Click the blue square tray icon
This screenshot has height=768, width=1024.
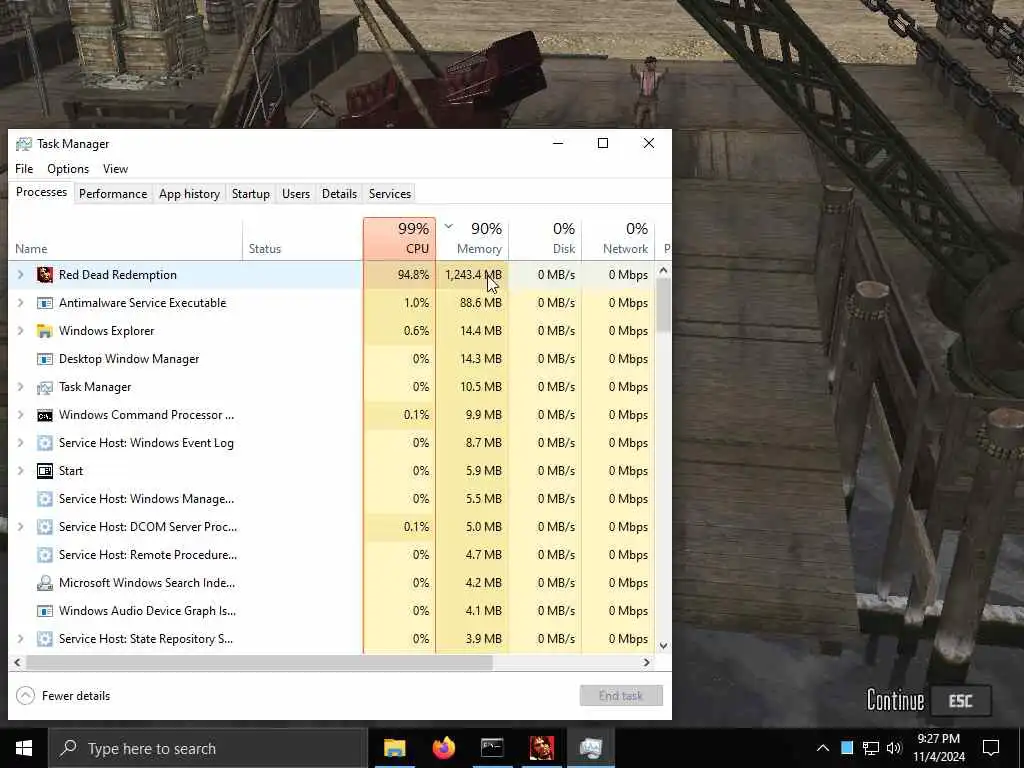point(847,748)
